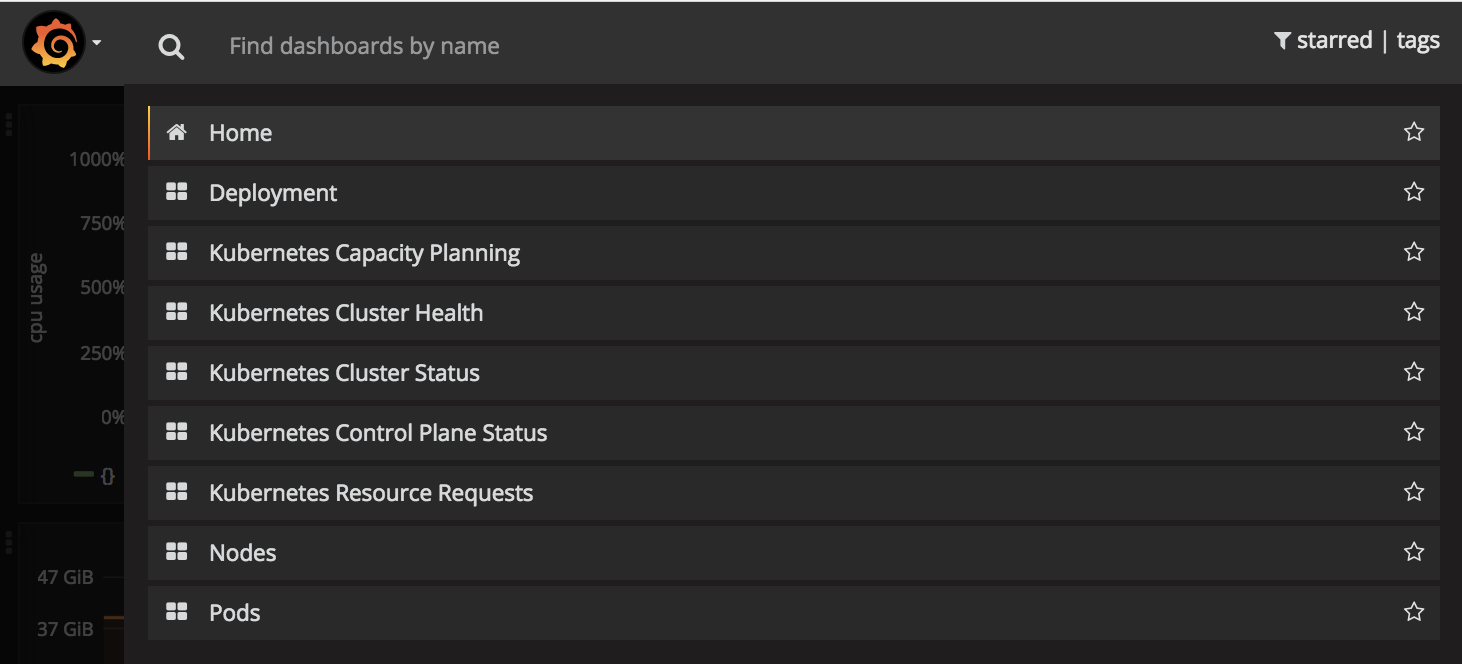Star the Pods dashboard
The width and height of the screenshot is (1462, 664).
tap(1413, 612)
